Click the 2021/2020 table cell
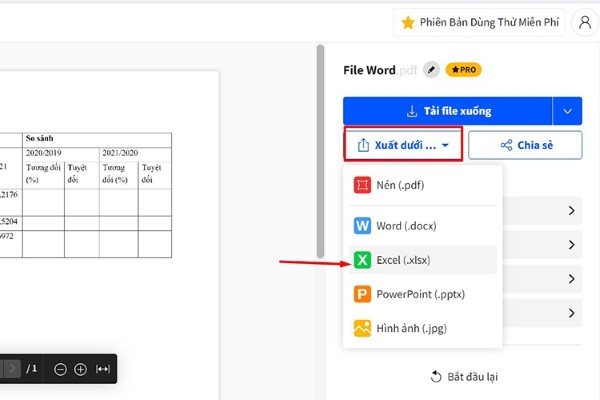This screenshot has height=400, width=600. (135, 154)
